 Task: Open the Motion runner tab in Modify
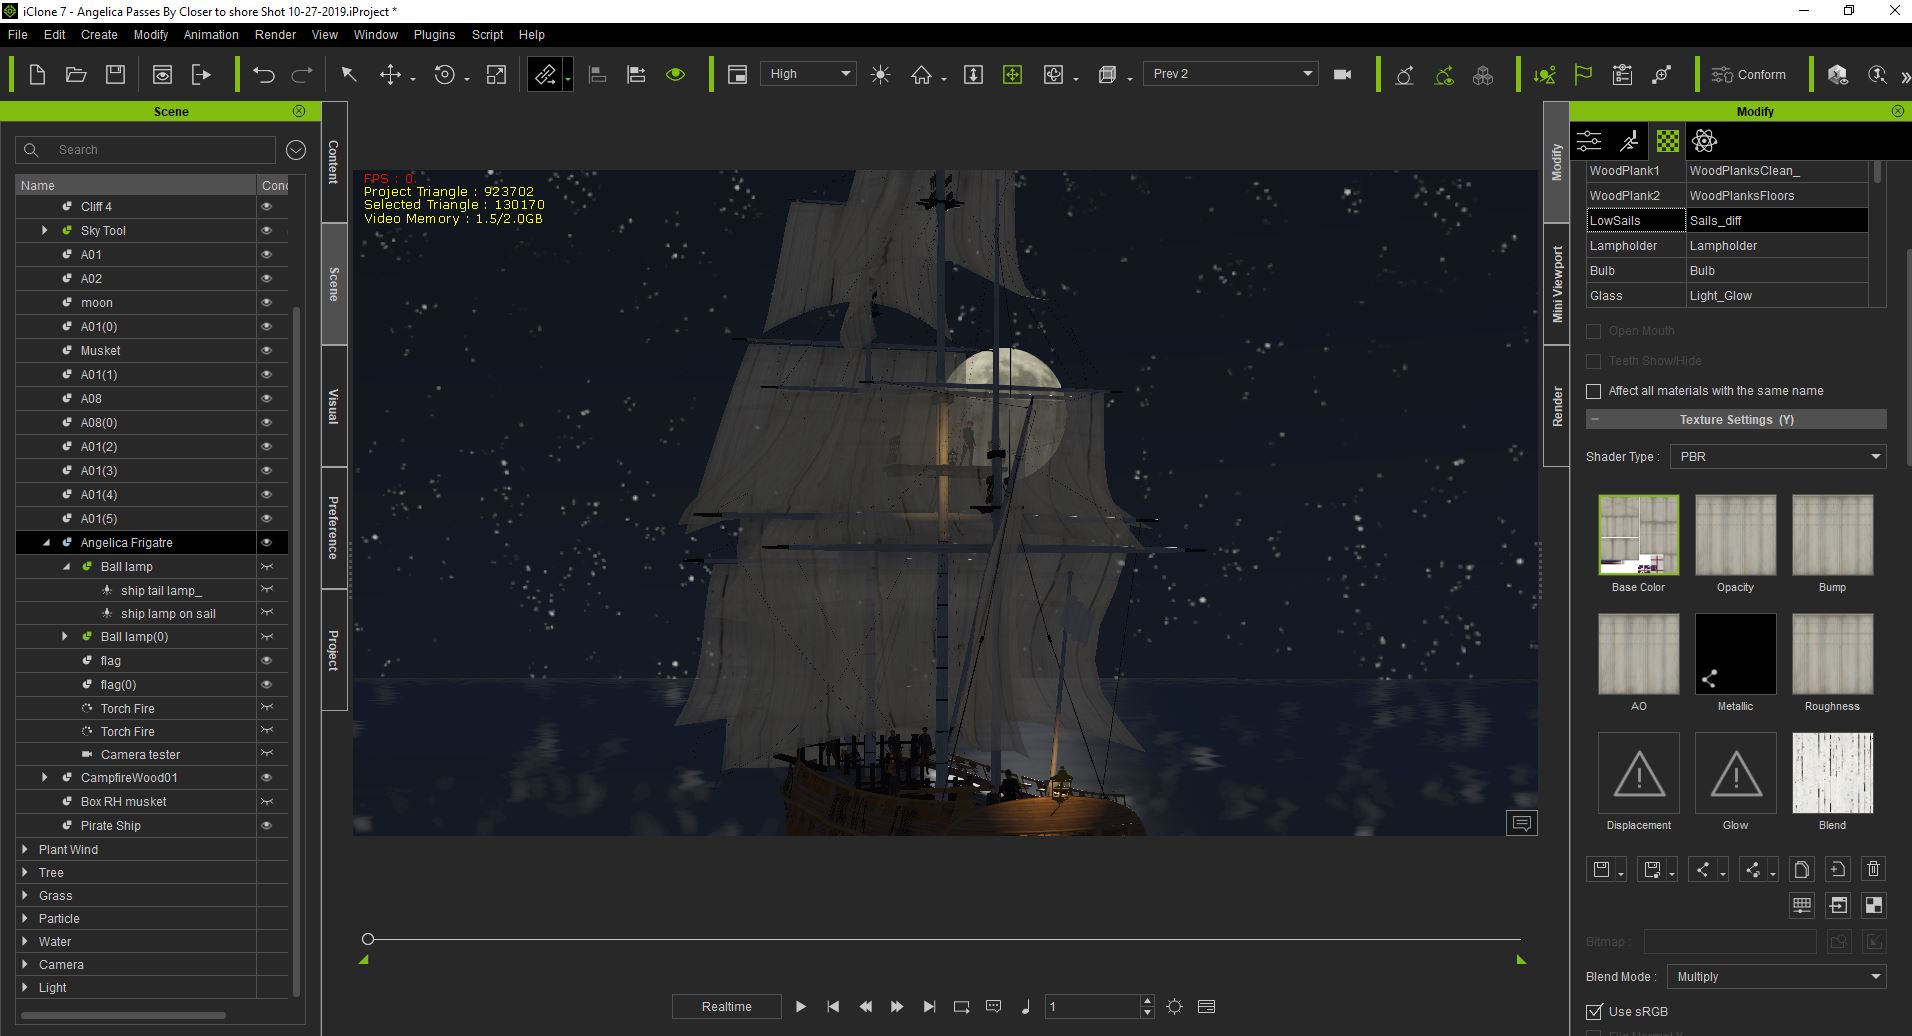click(1629, 141)
